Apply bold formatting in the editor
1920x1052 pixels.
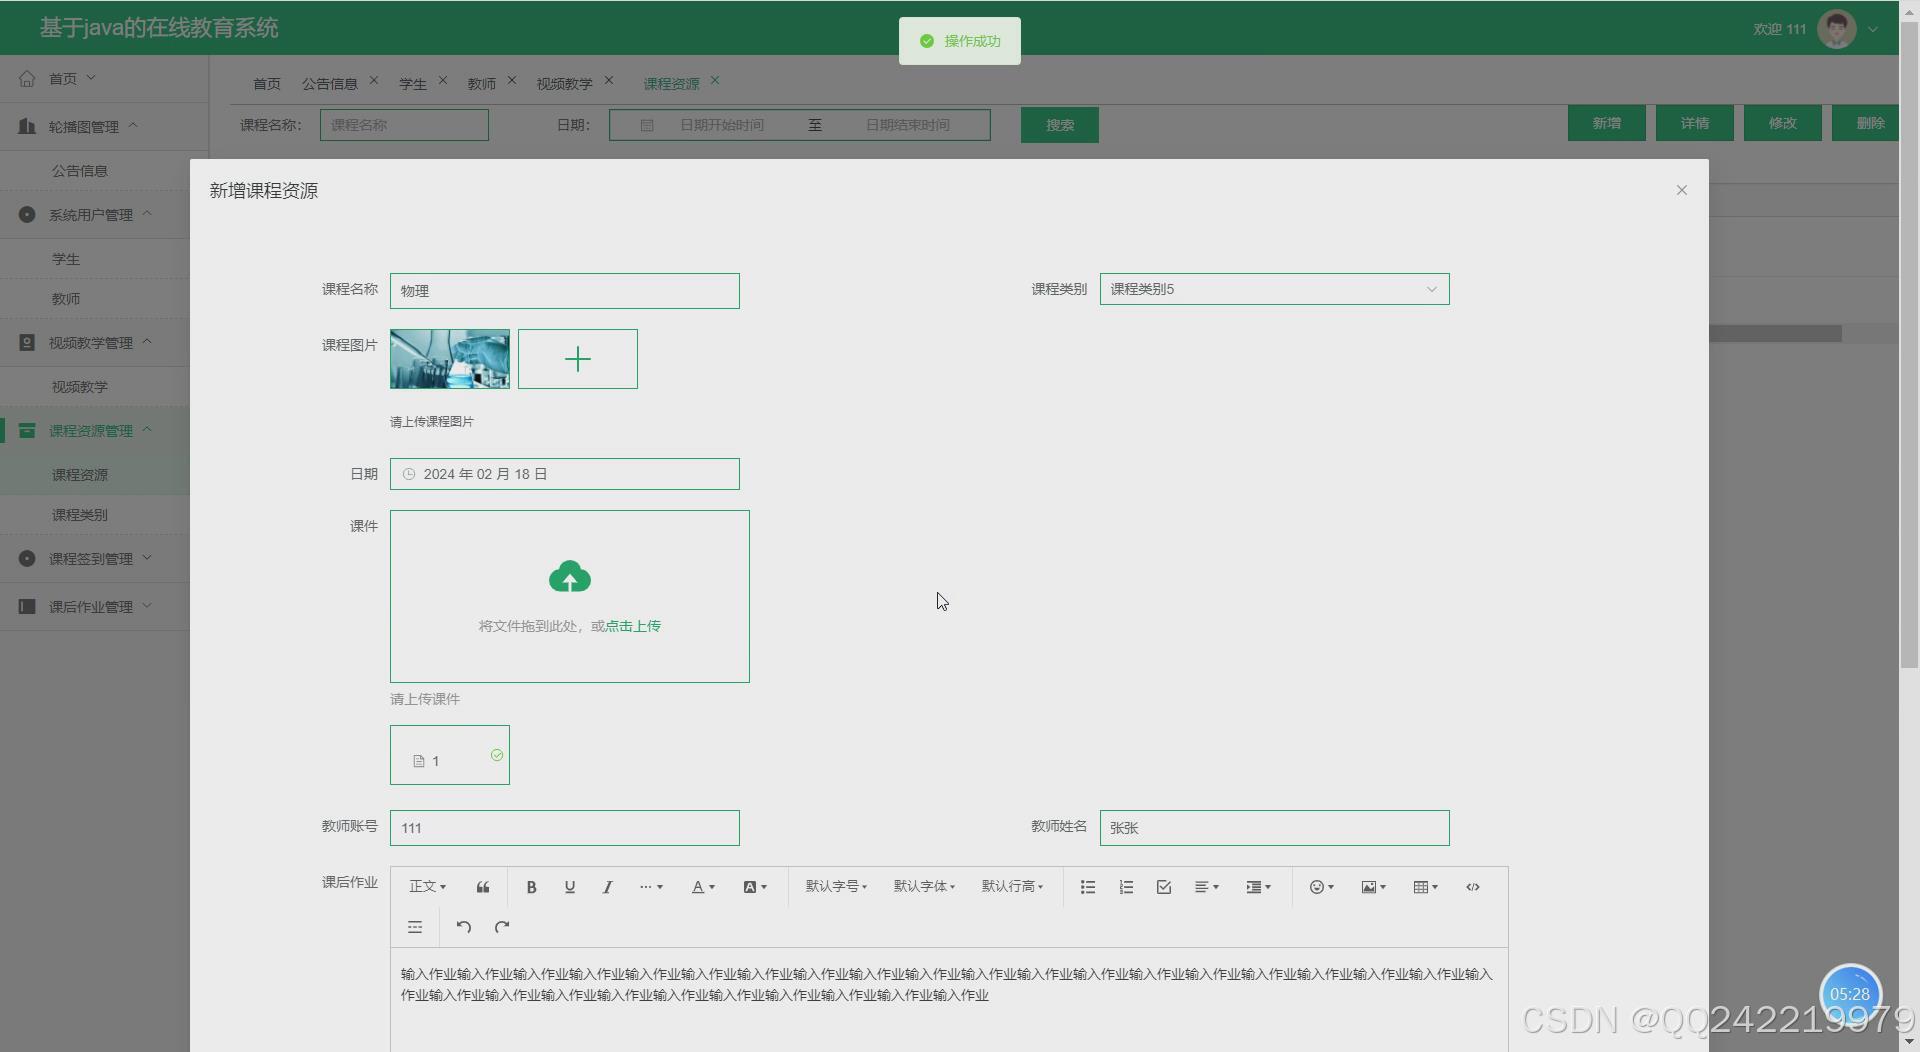tap(531, 887)
